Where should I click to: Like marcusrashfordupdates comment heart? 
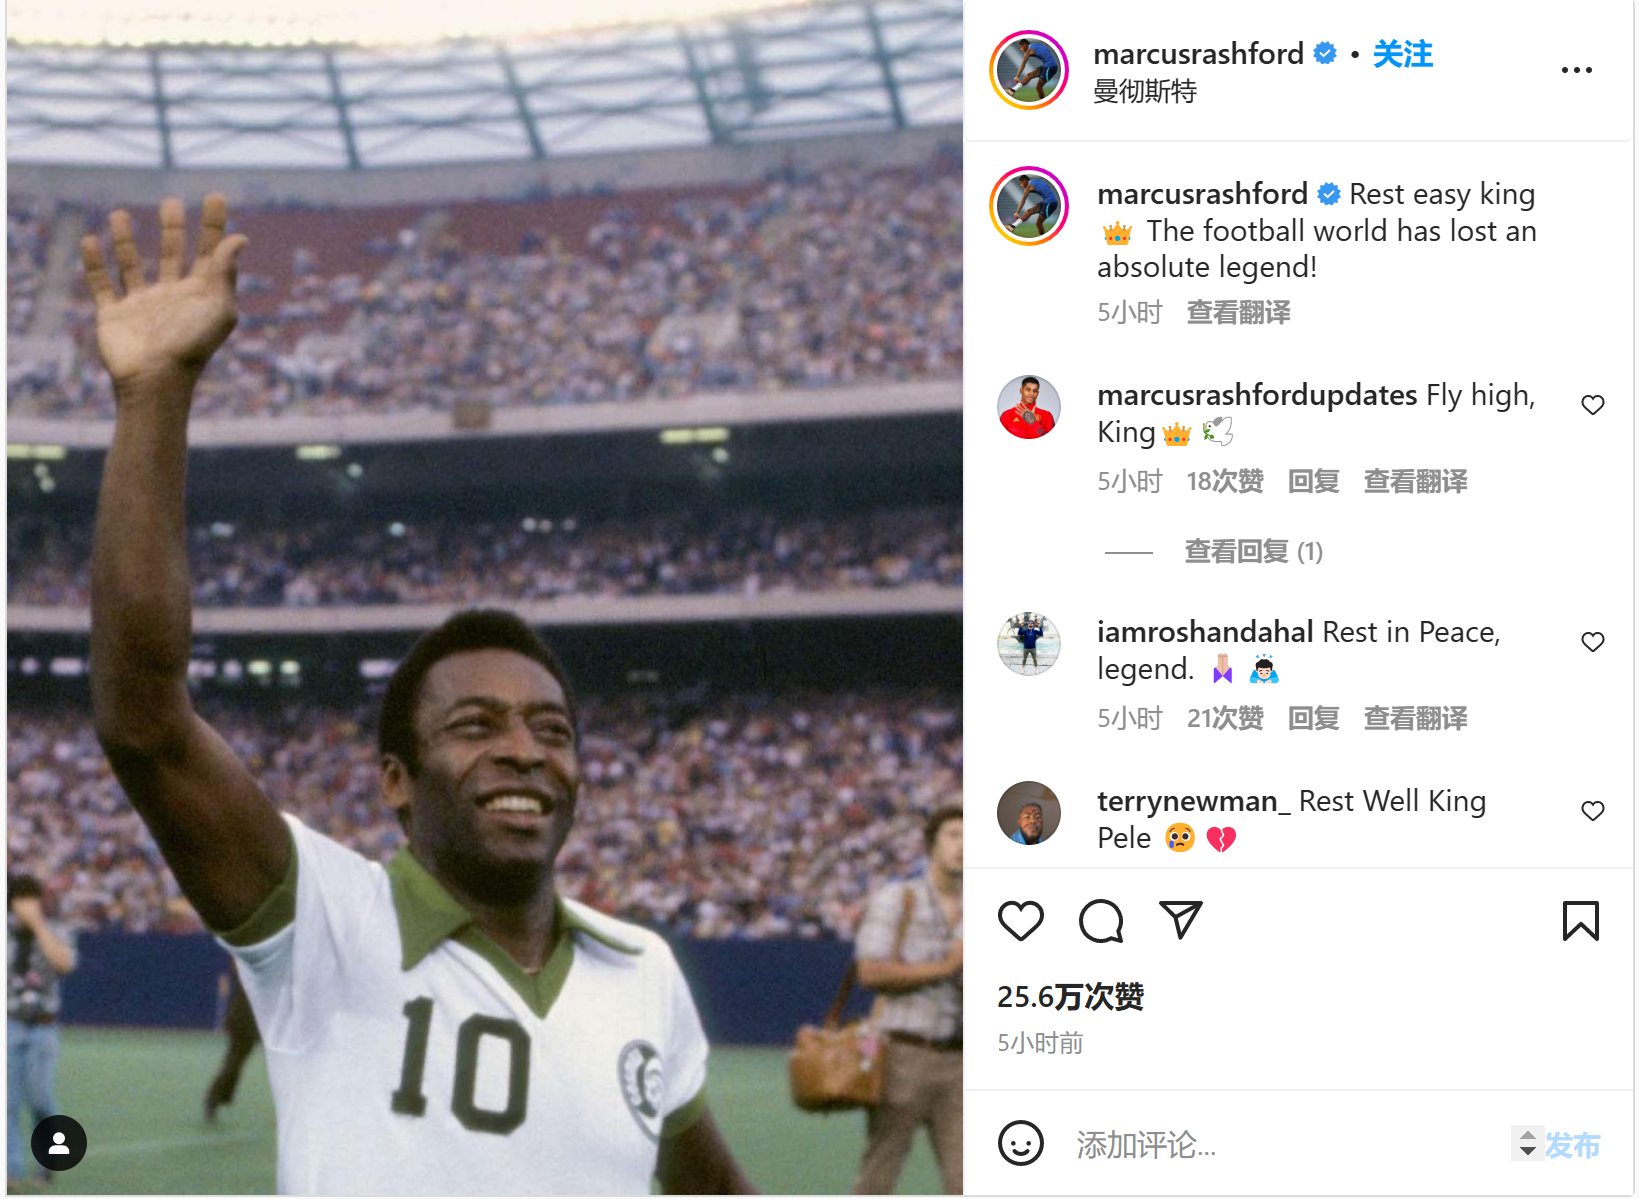1592,405
